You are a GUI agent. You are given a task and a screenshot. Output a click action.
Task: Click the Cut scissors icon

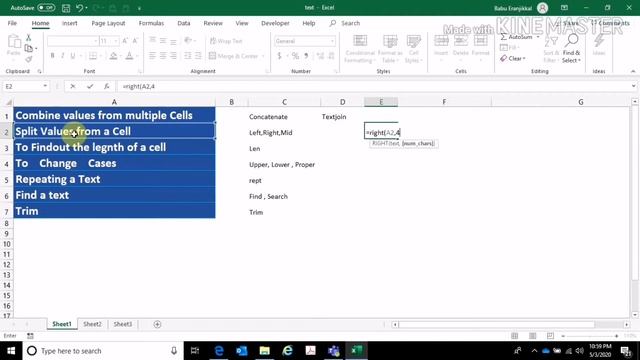pyautogui.click(x=29, y=38)
